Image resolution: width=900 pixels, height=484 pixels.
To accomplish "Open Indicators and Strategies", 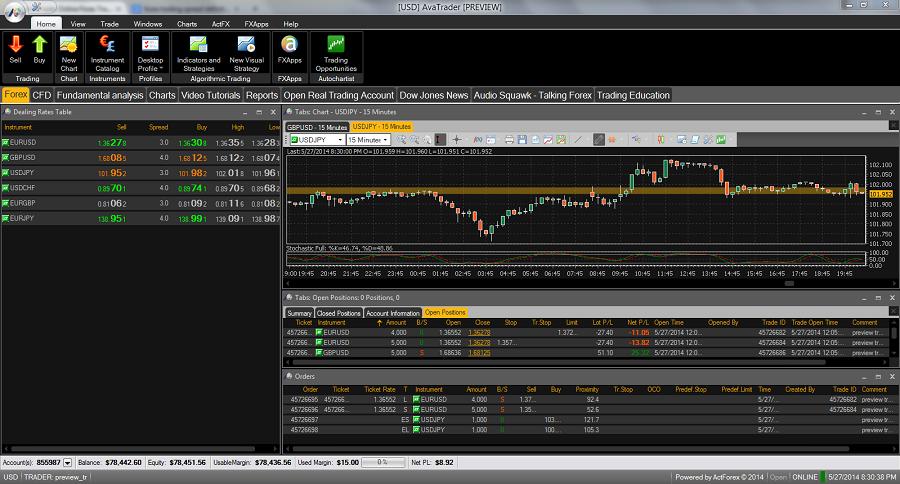I will (x=199, y=53).
